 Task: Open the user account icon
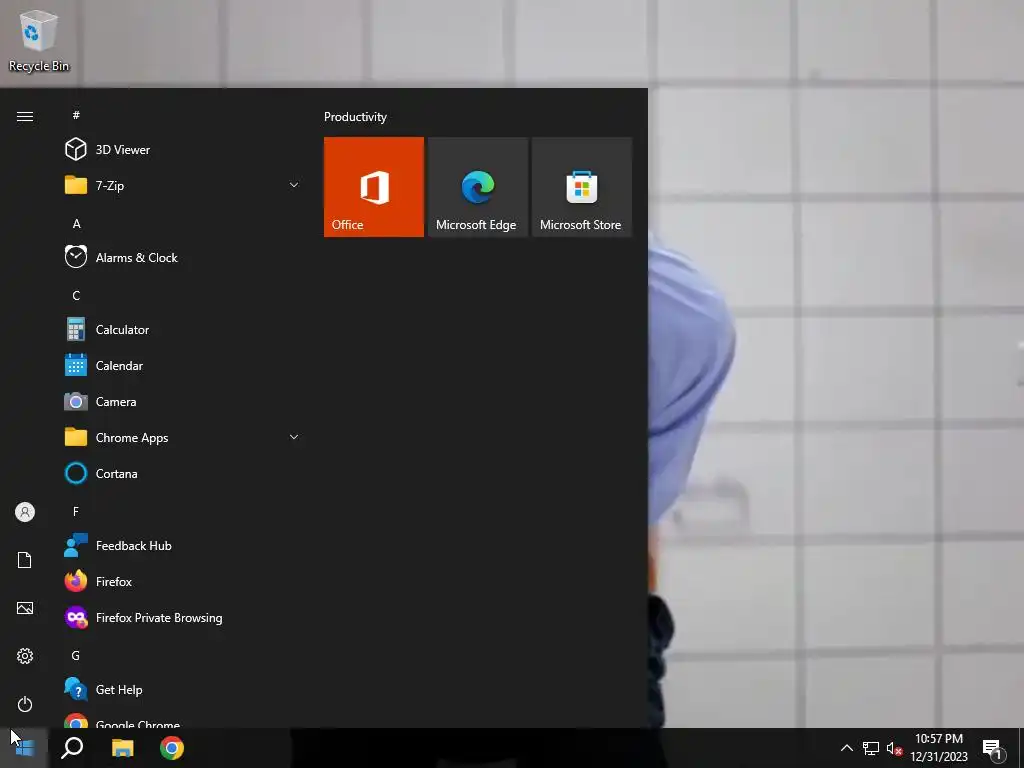pos(25,512)
